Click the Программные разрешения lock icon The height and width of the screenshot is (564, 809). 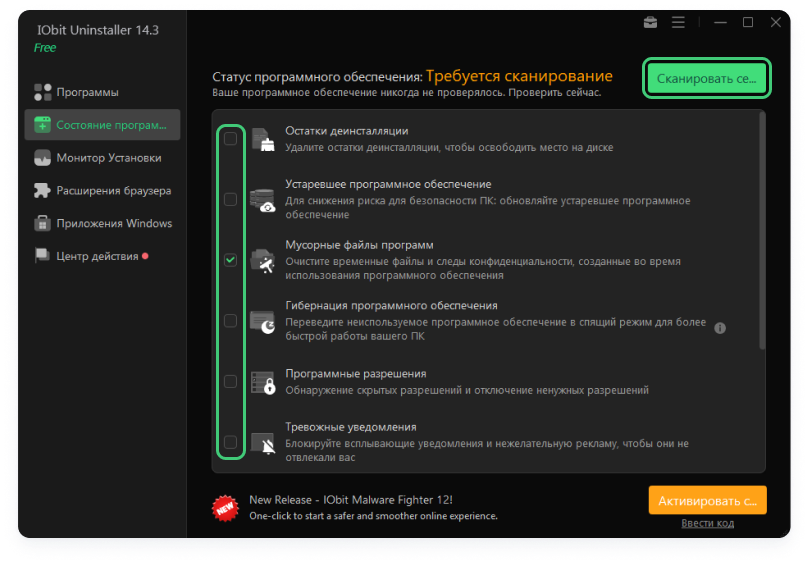tap(263, 382)
